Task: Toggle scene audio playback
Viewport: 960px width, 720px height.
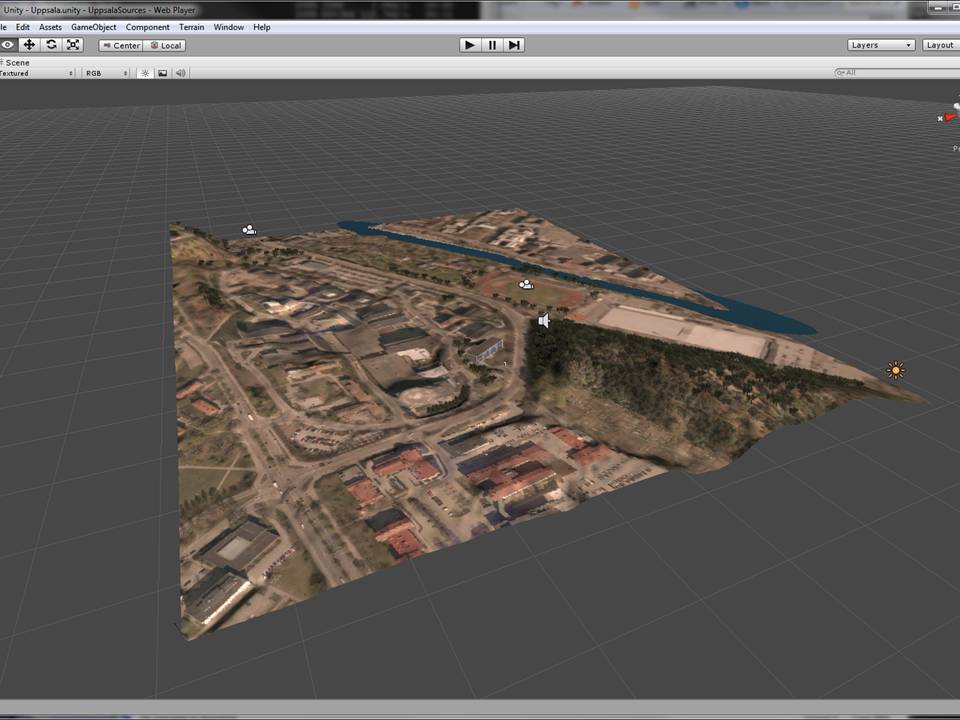Action: tap(181, 73)
